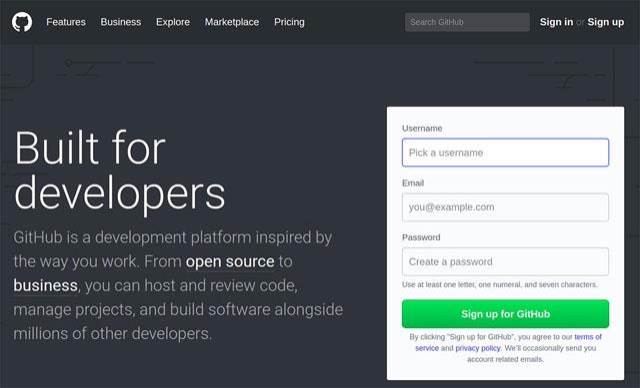
Task: Click the password hint about seven characters
Action: pos(500,284)
